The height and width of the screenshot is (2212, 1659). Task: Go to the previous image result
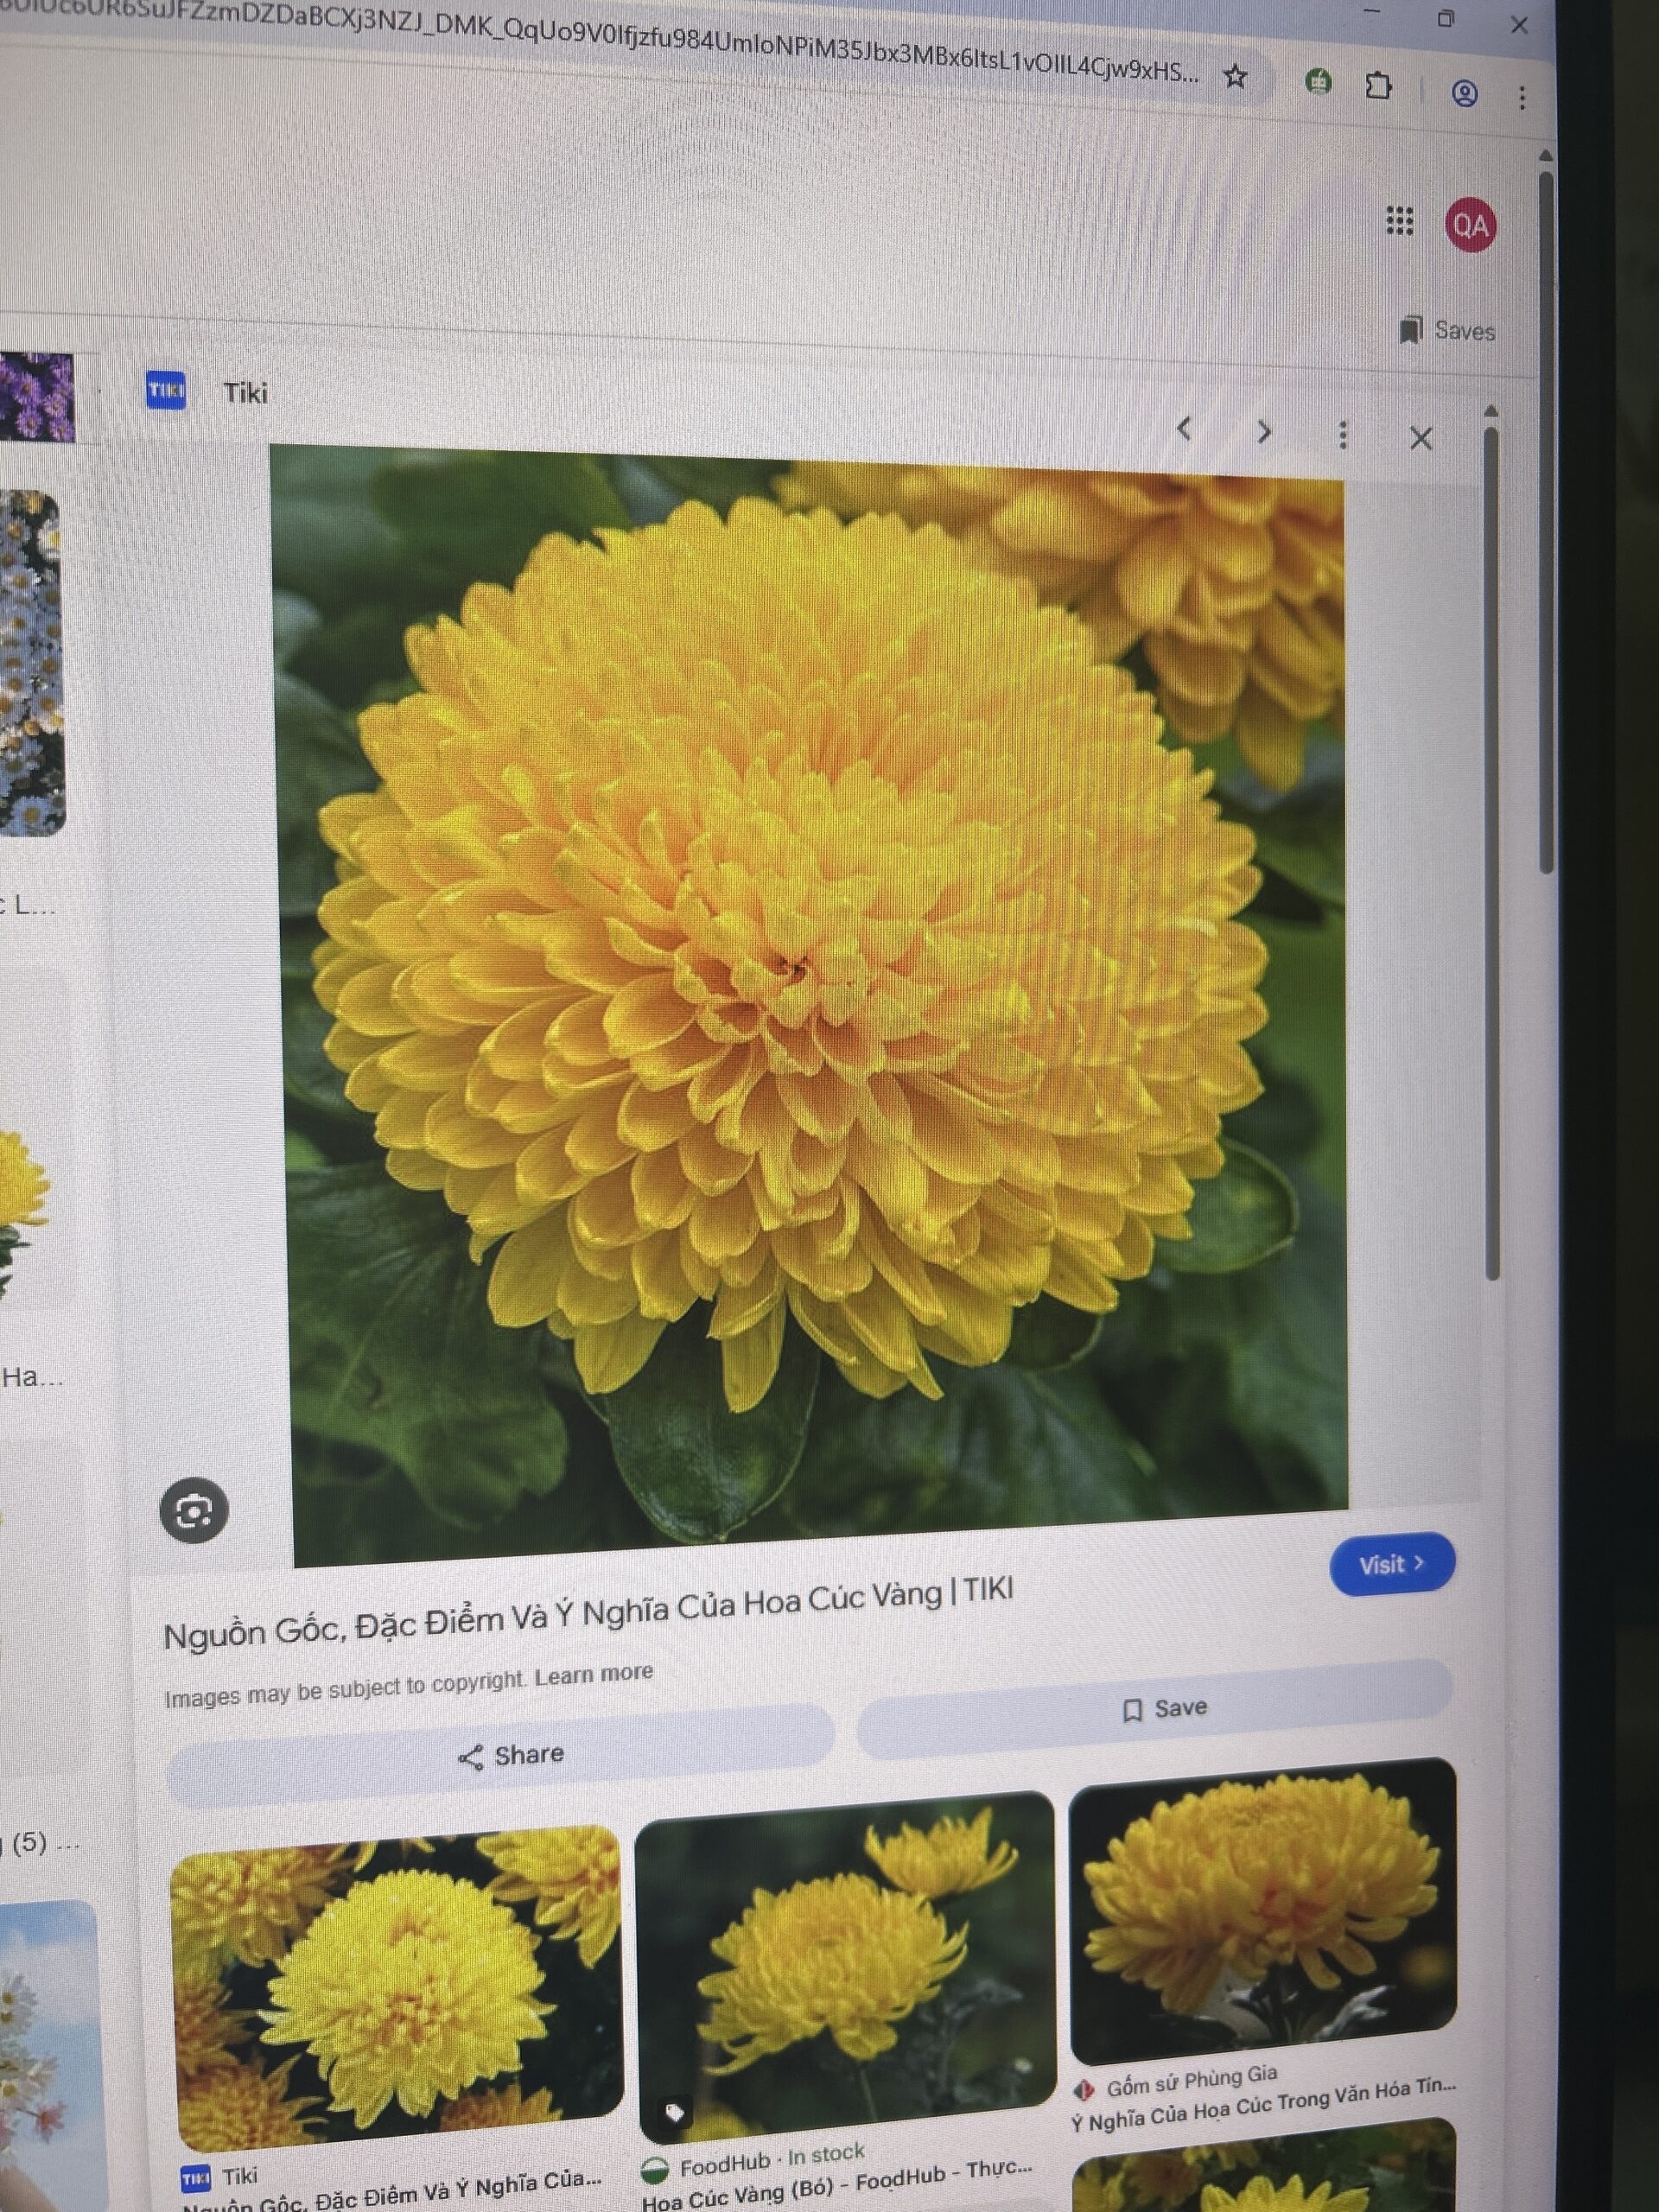(1185, 430)
